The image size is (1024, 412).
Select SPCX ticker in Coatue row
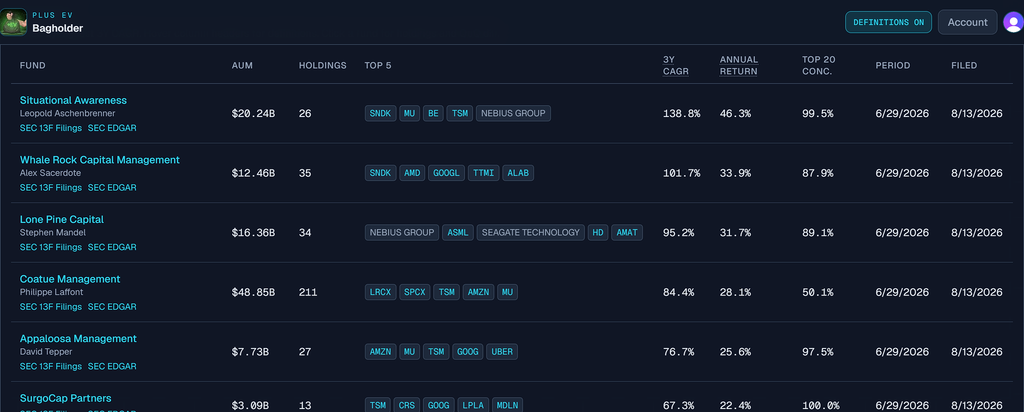click(415, 293)
